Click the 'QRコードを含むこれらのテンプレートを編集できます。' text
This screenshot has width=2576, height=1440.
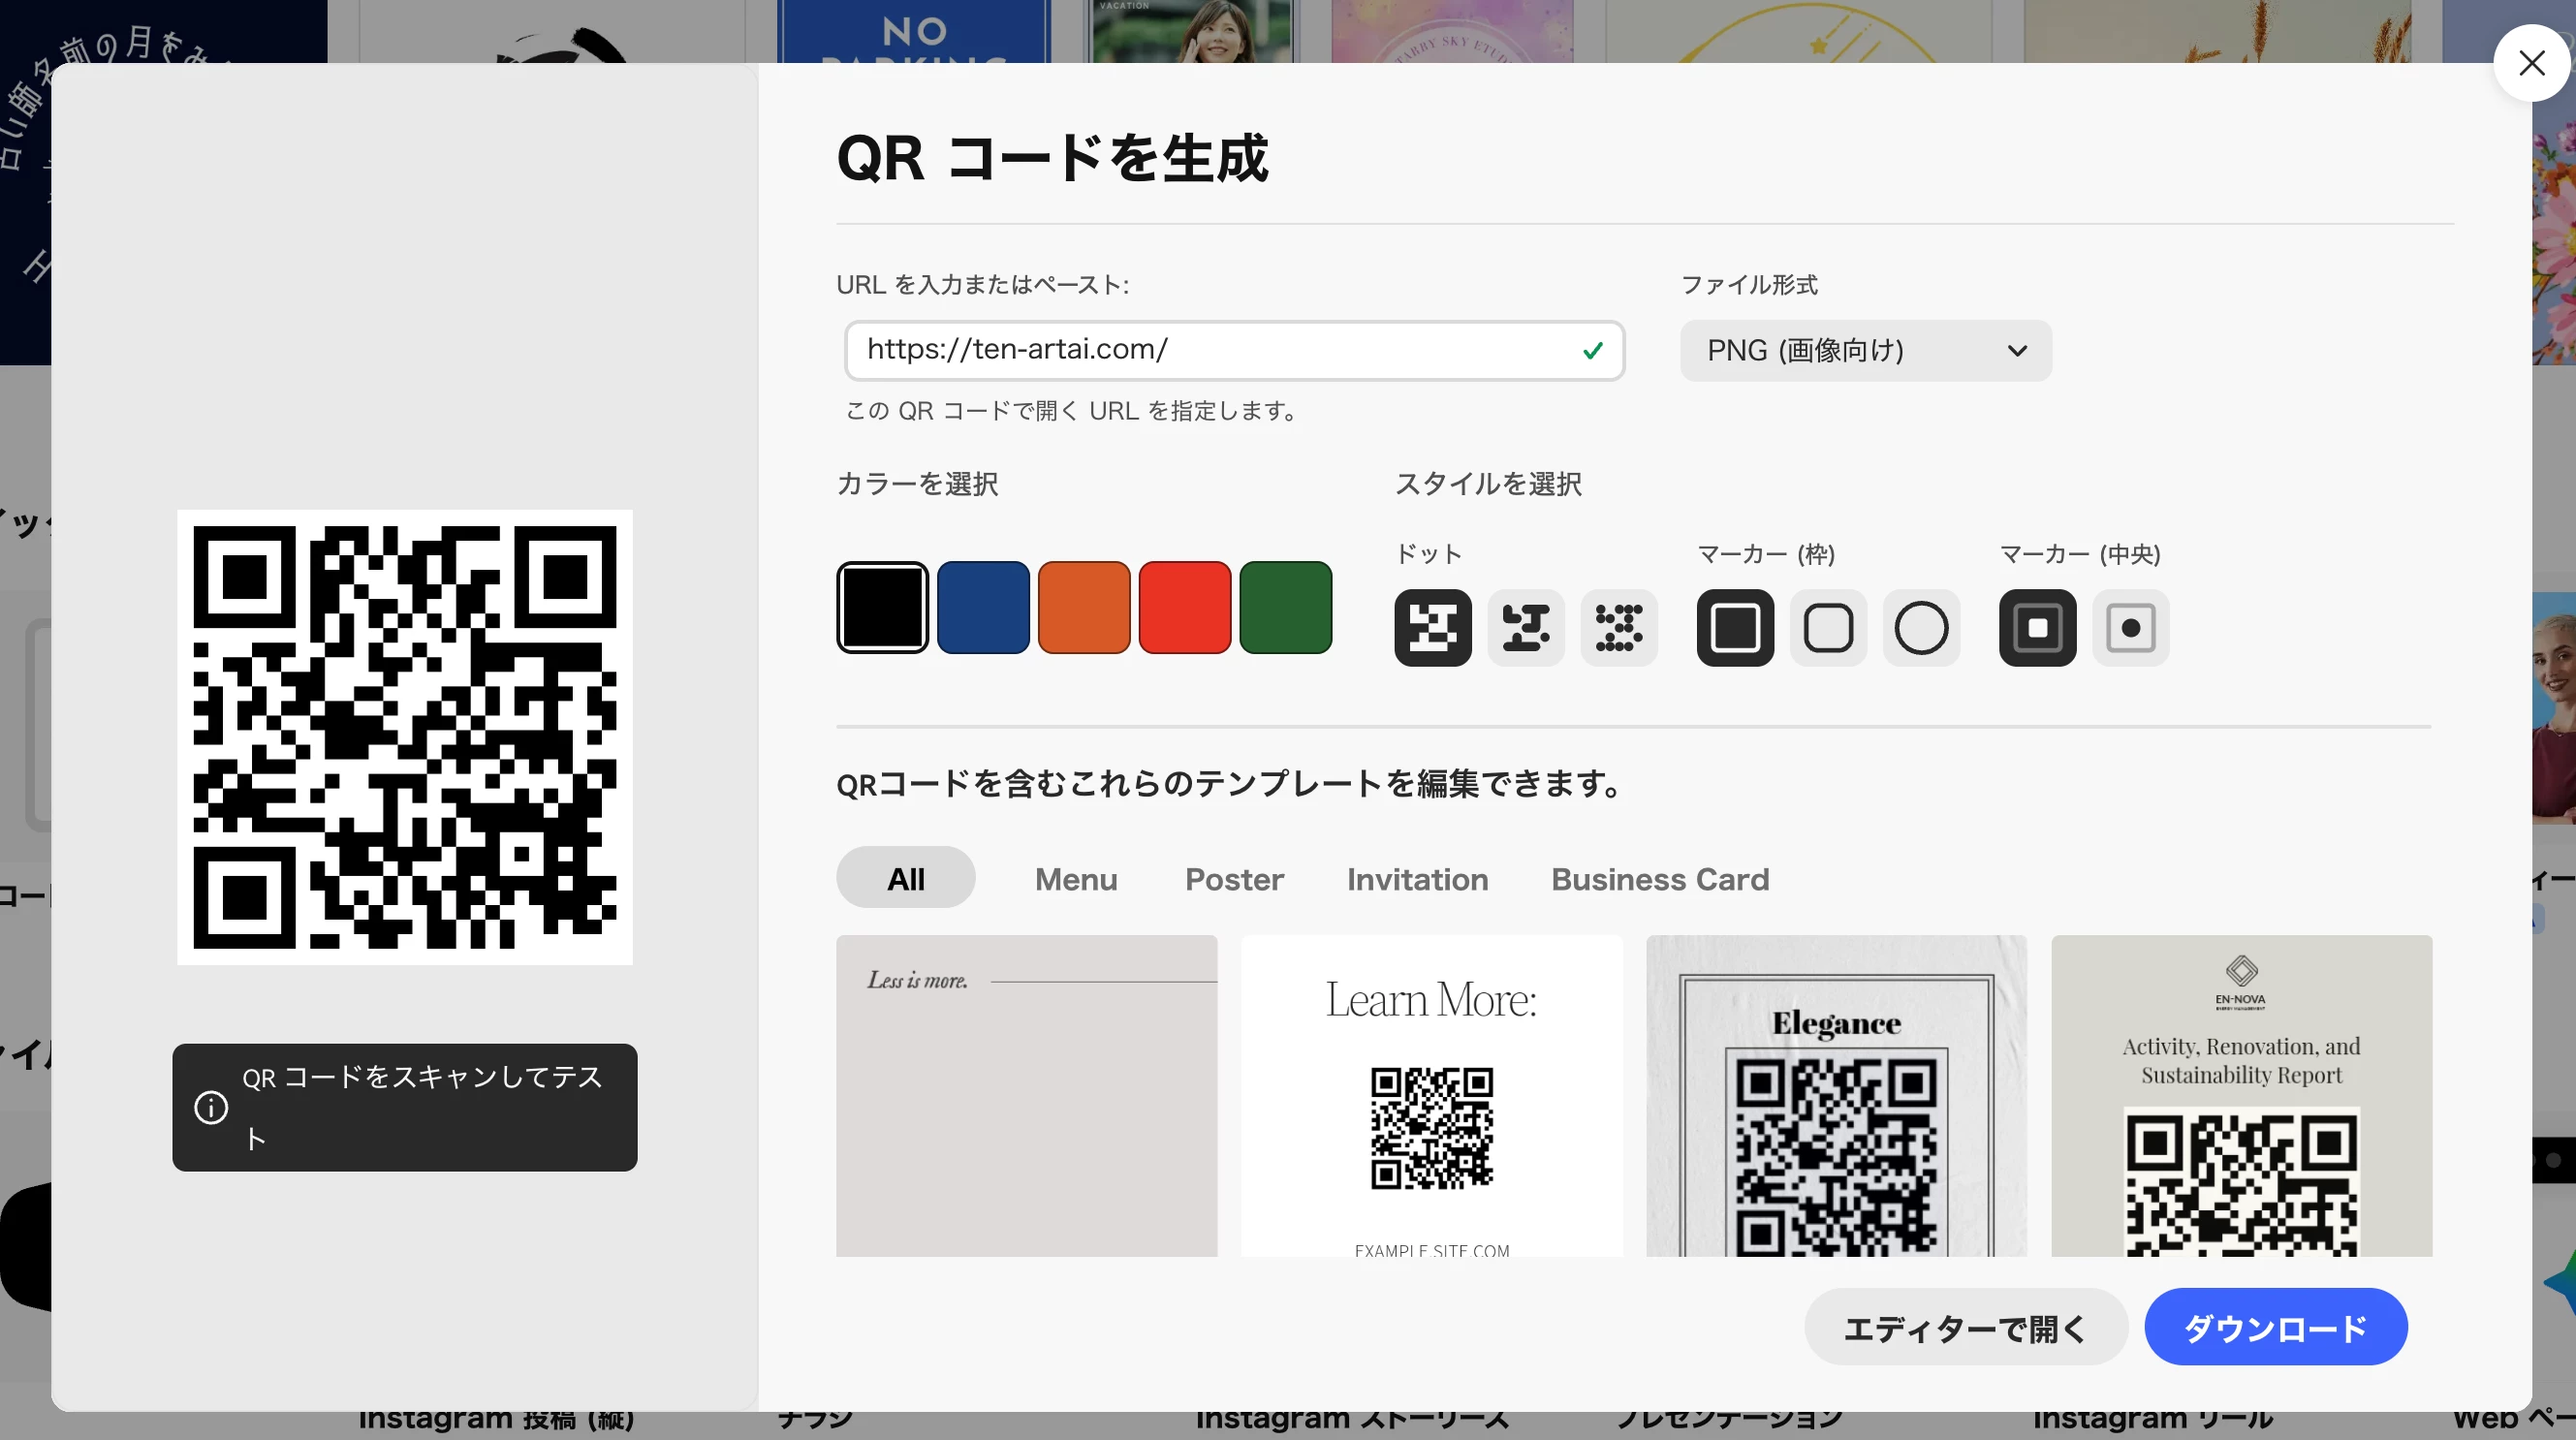tap(1228, 784)
